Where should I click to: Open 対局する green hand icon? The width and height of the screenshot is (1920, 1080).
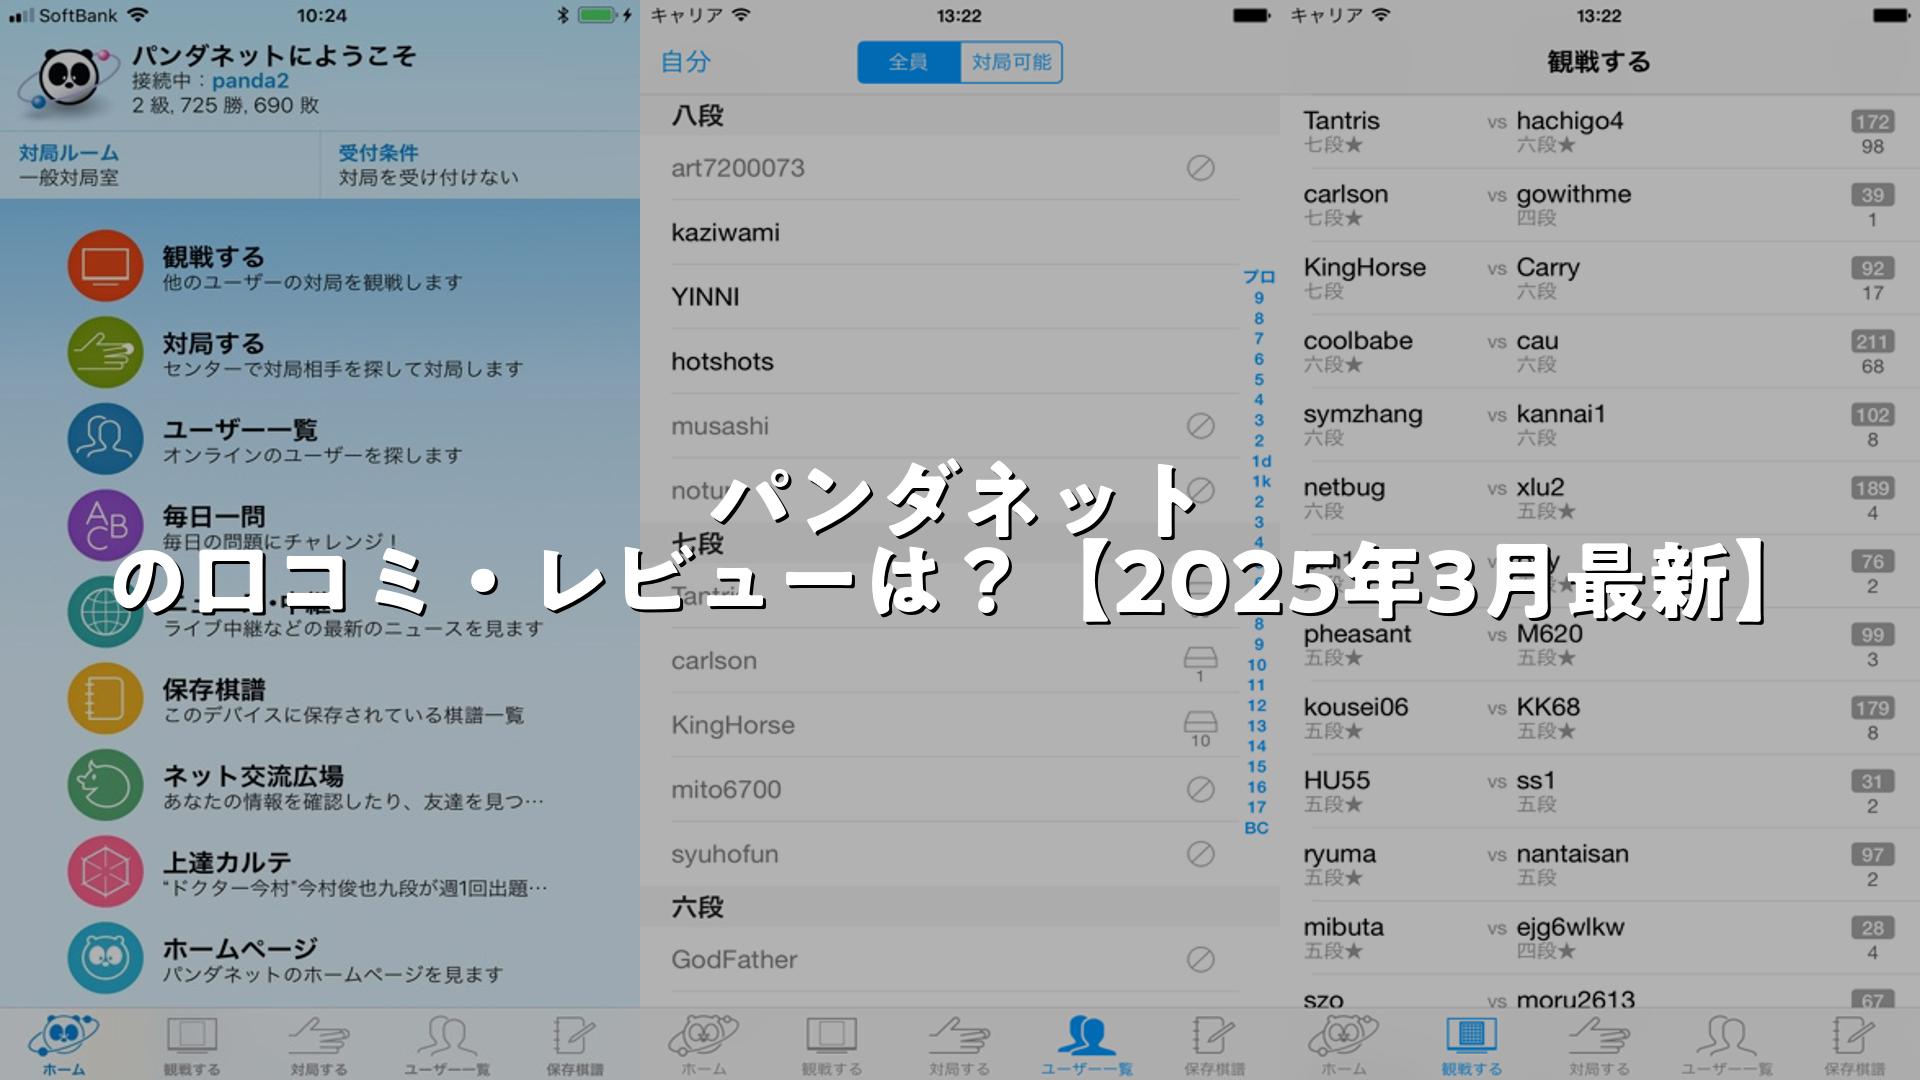pos(105,352)
